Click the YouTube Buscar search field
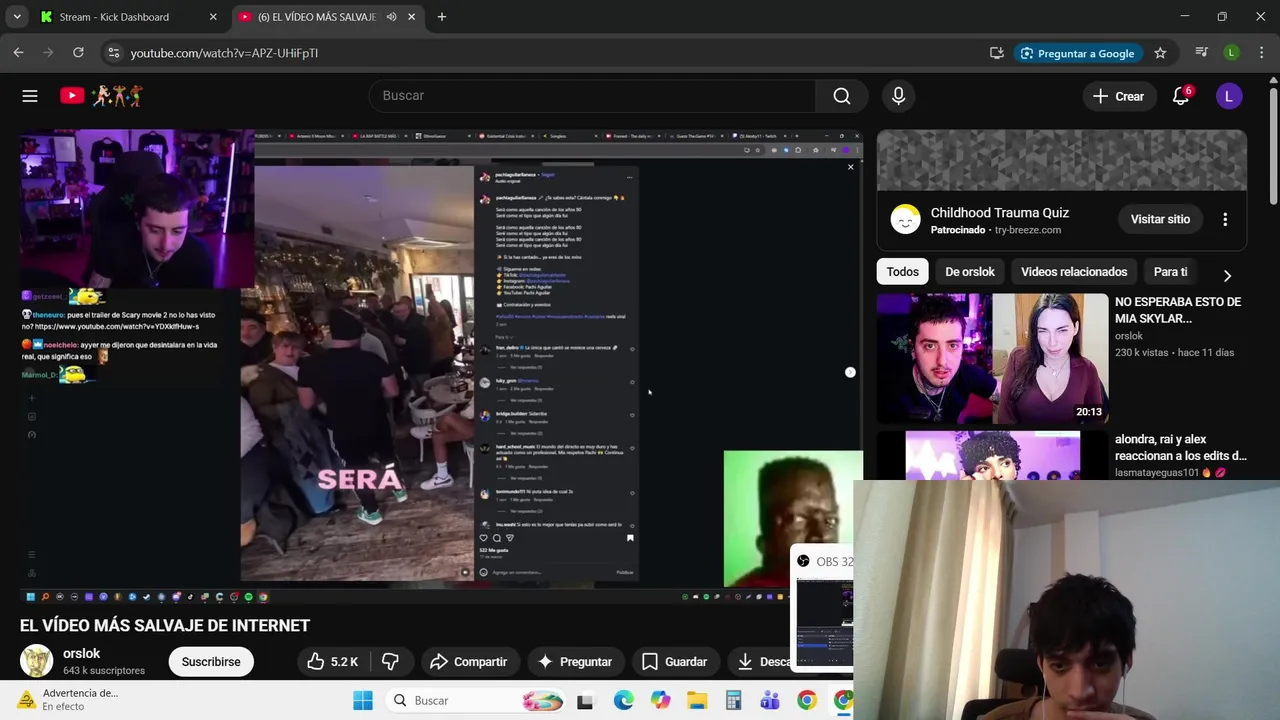The height and width of the screenshot is (720, 1280). click(x=592, y=96)
